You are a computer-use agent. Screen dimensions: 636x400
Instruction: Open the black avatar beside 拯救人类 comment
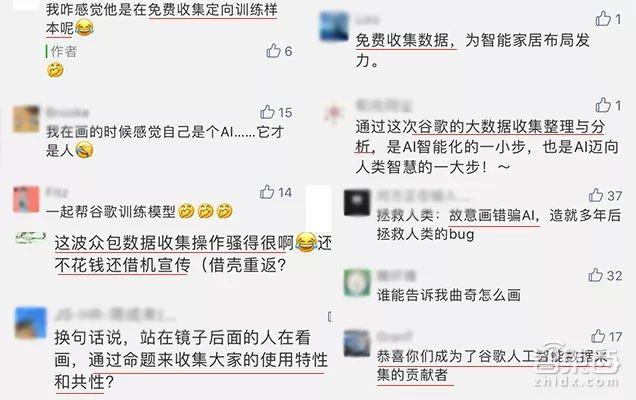tap(357, 202)
